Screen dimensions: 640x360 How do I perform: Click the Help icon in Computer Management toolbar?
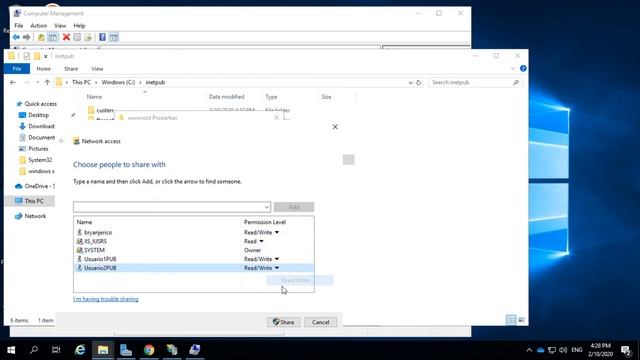pyautogui.click(x=102, y=37)
